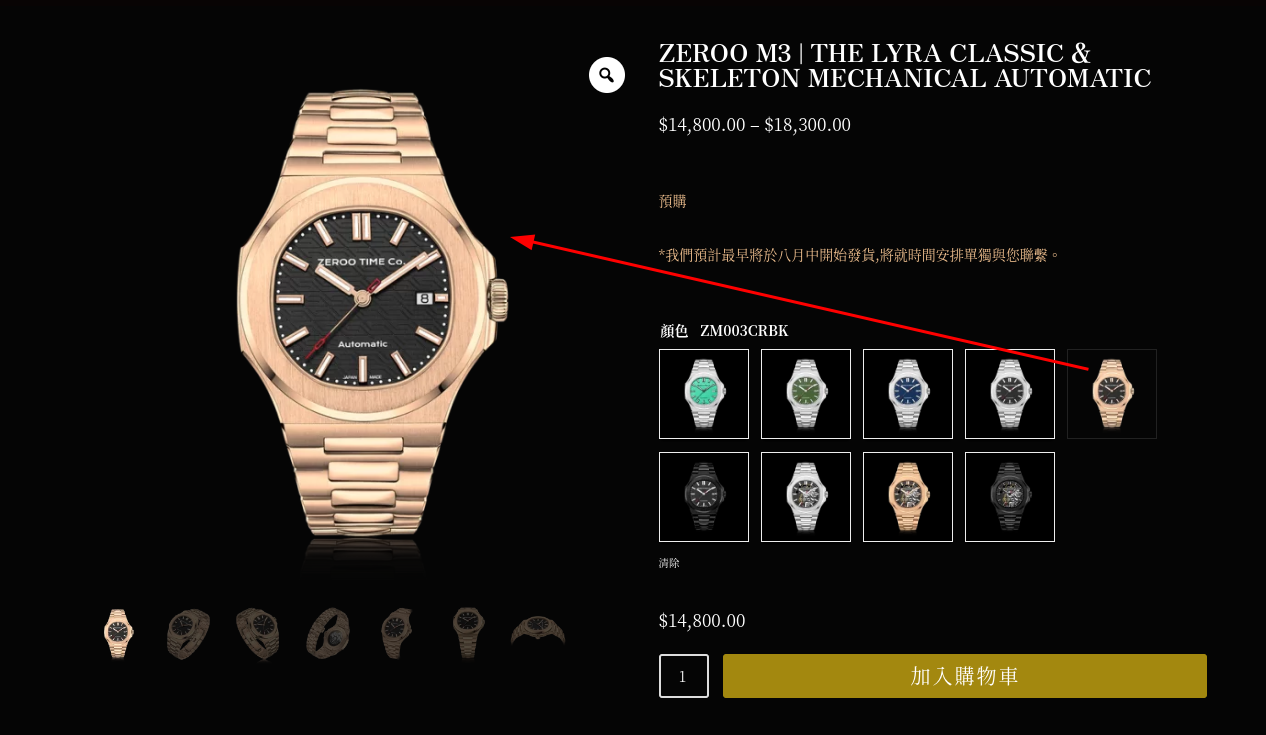Clear the selected color with 清除 link
The height and width of the screenshot is (735, 1266).
click(x=669, y=563)
